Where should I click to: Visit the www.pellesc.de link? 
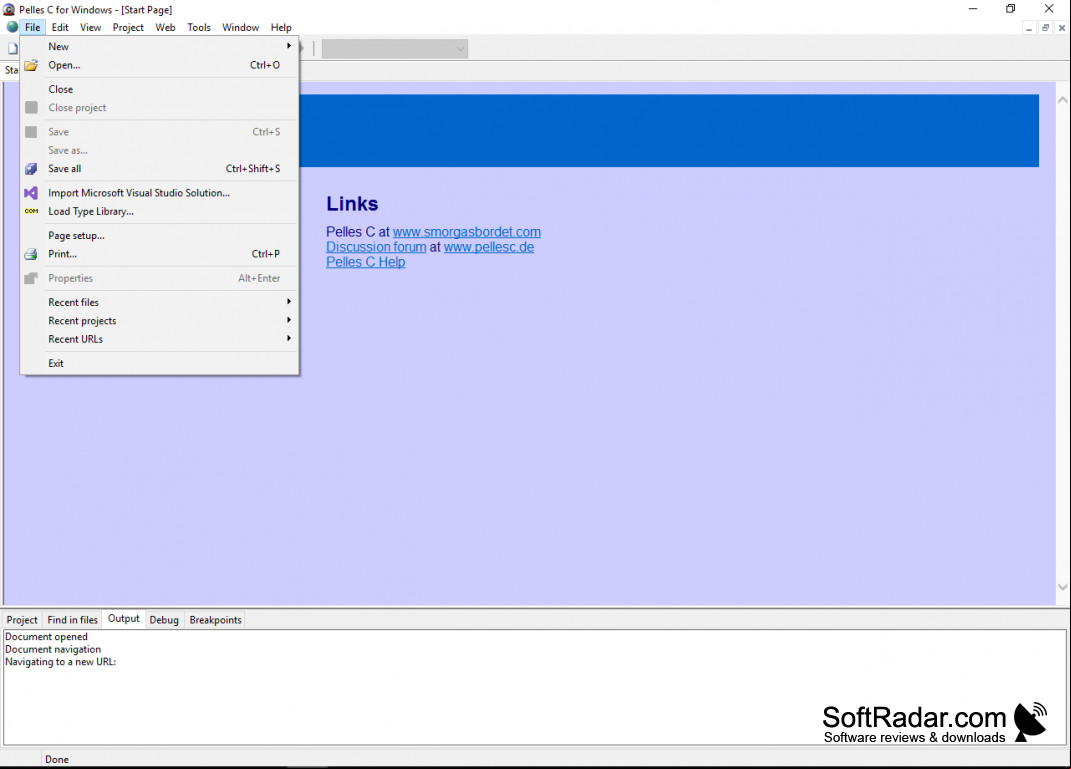489,247
